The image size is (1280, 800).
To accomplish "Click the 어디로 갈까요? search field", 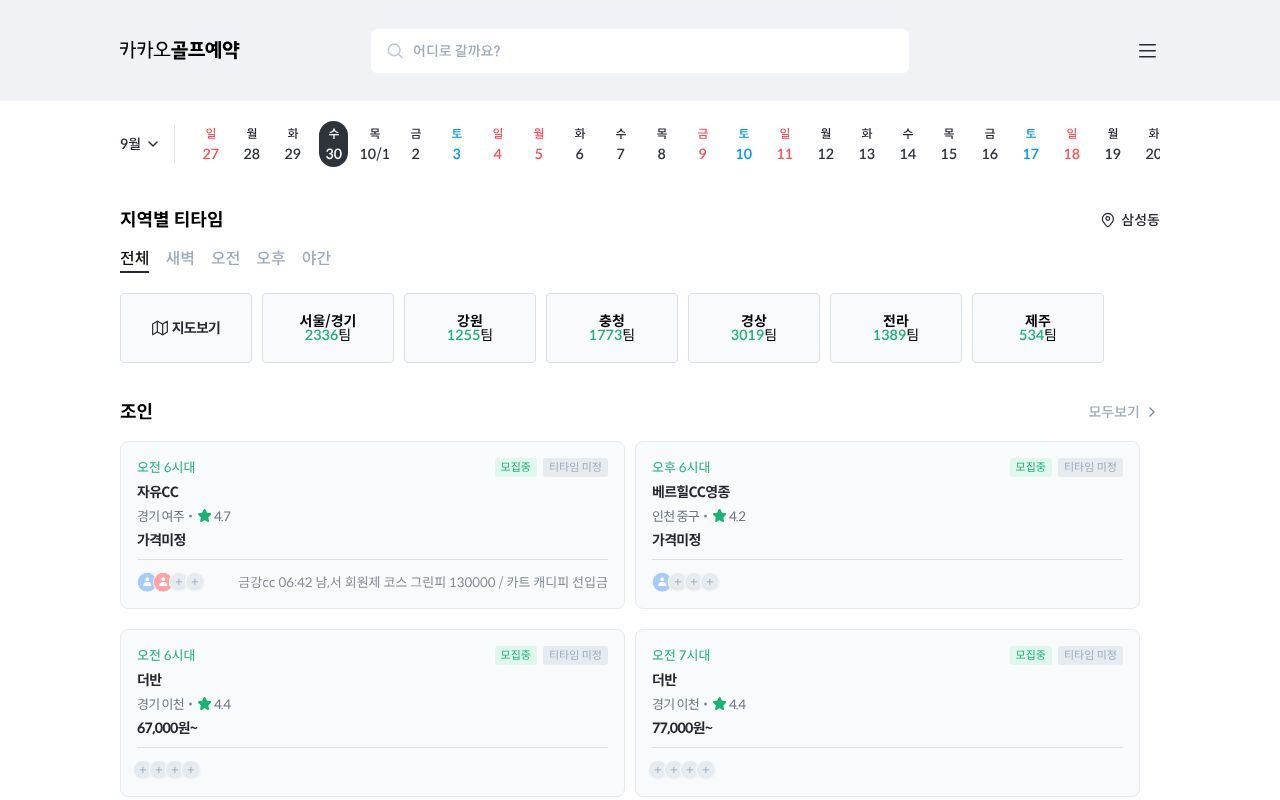I will click(x=640, y=51).
